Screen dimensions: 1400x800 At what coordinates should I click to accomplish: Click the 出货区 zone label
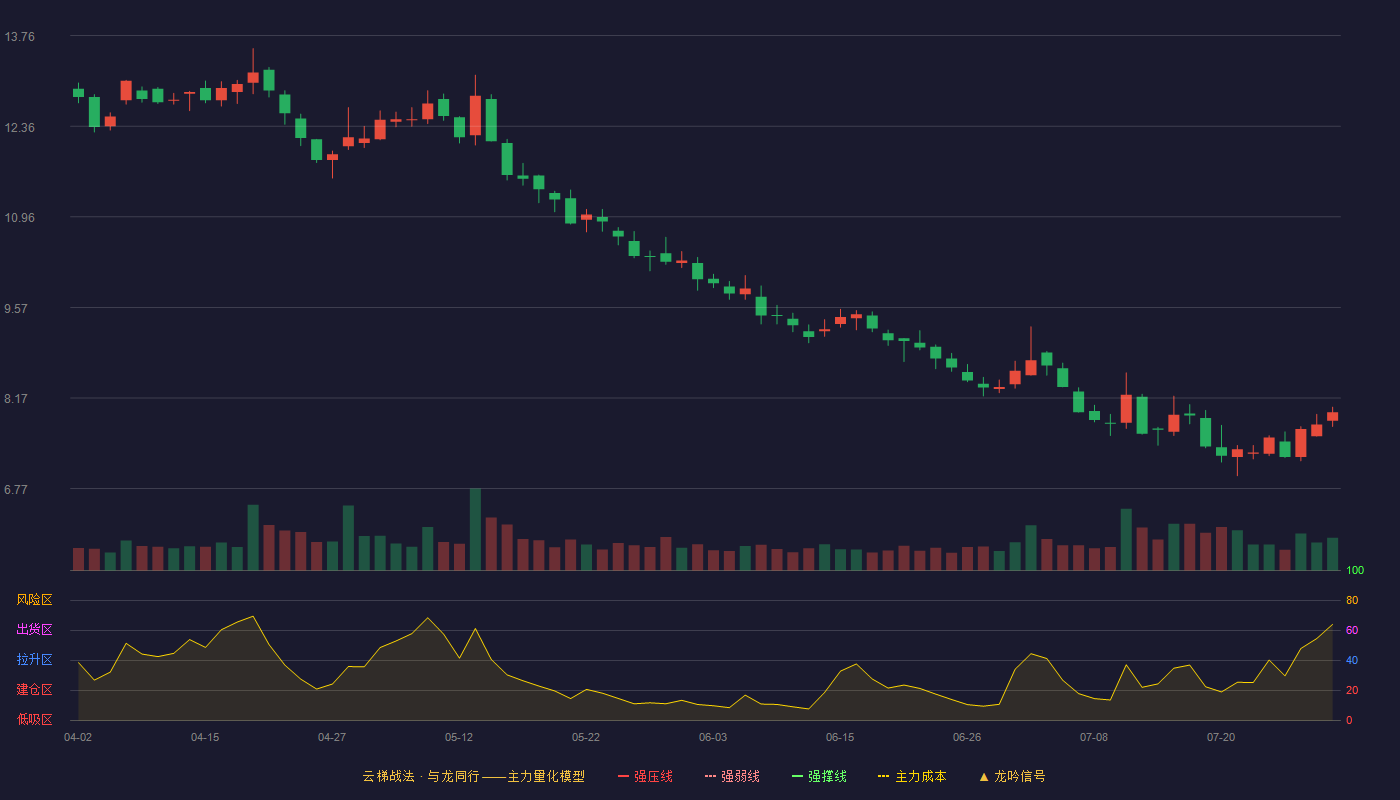[x=34, y=630]
